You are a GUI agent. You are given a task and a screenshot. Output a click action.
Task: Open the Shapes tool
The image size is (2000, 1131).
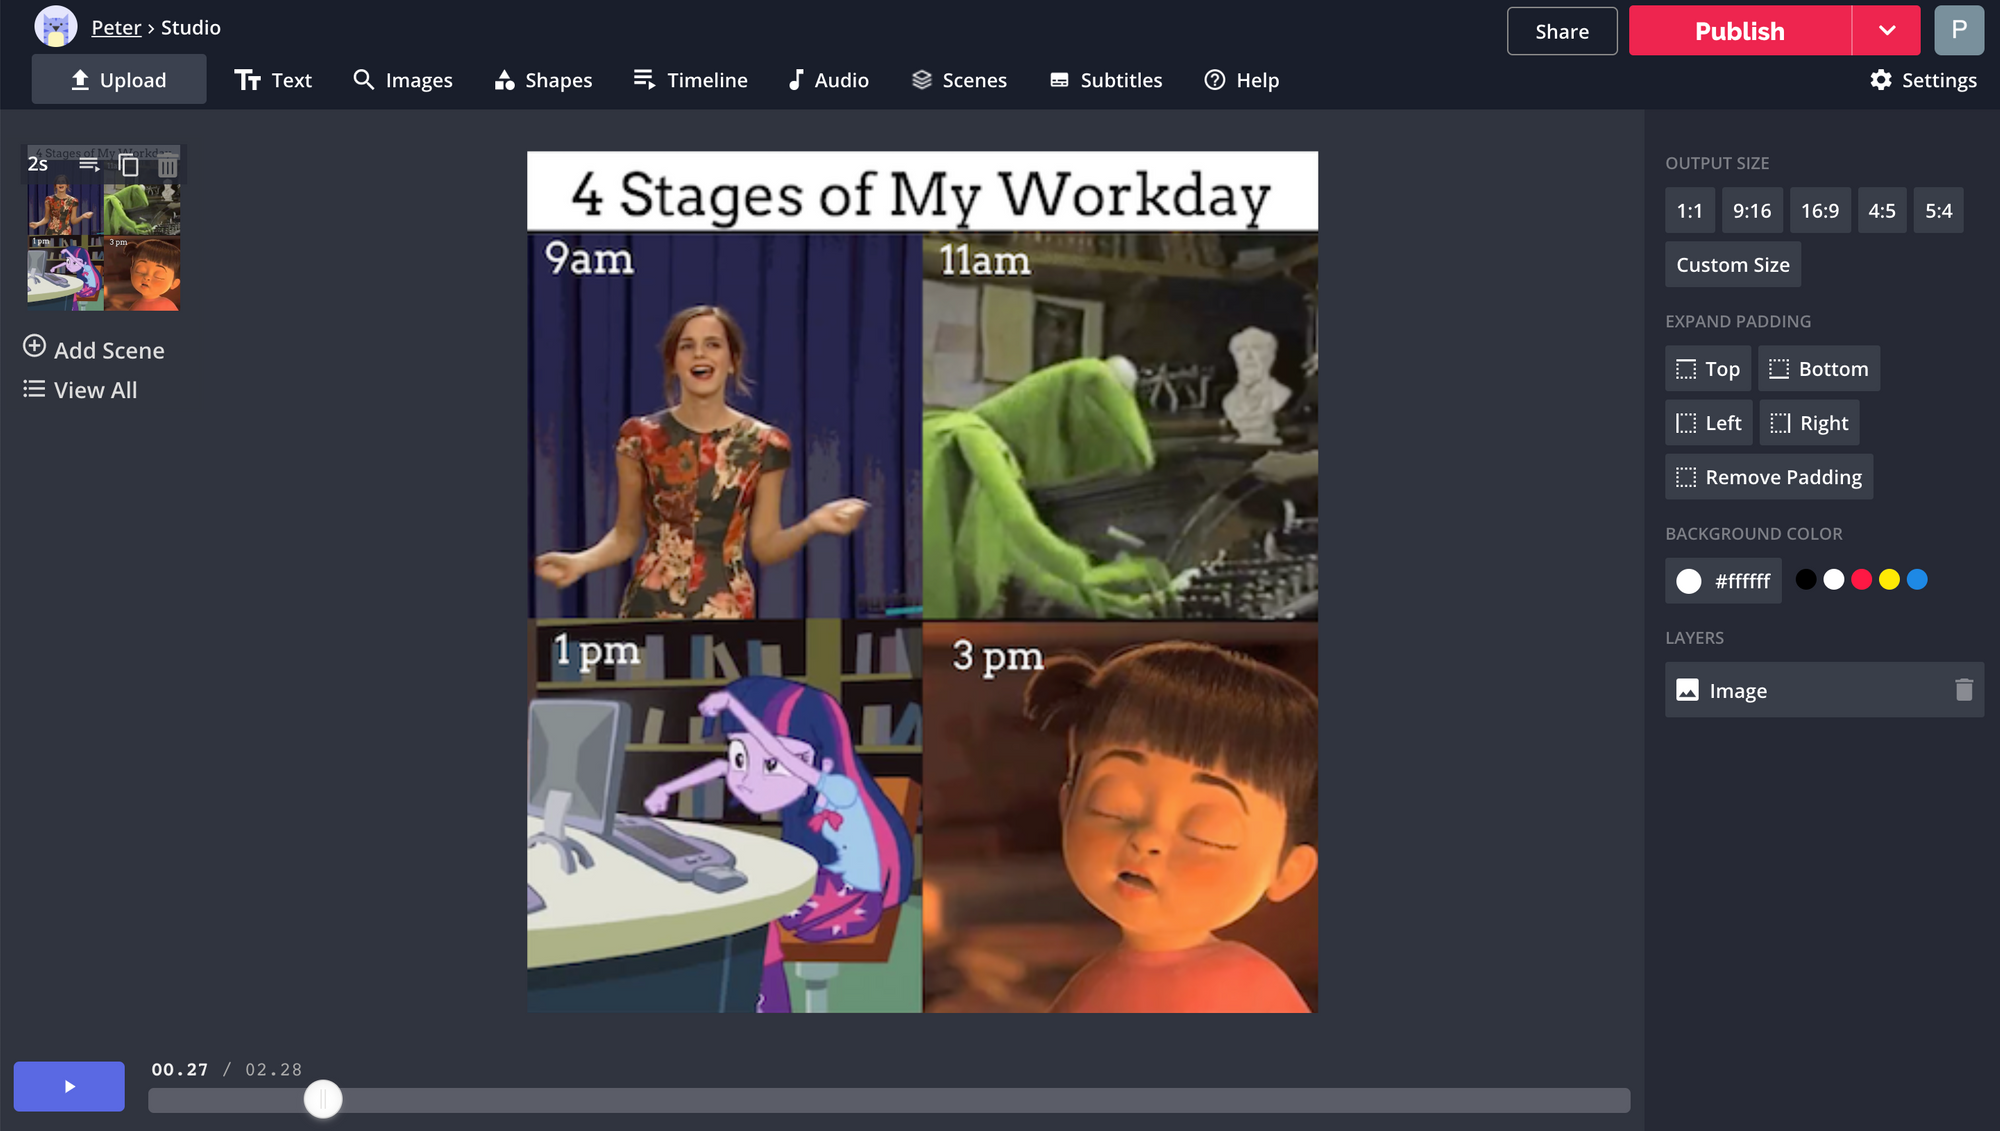[543, 80]
